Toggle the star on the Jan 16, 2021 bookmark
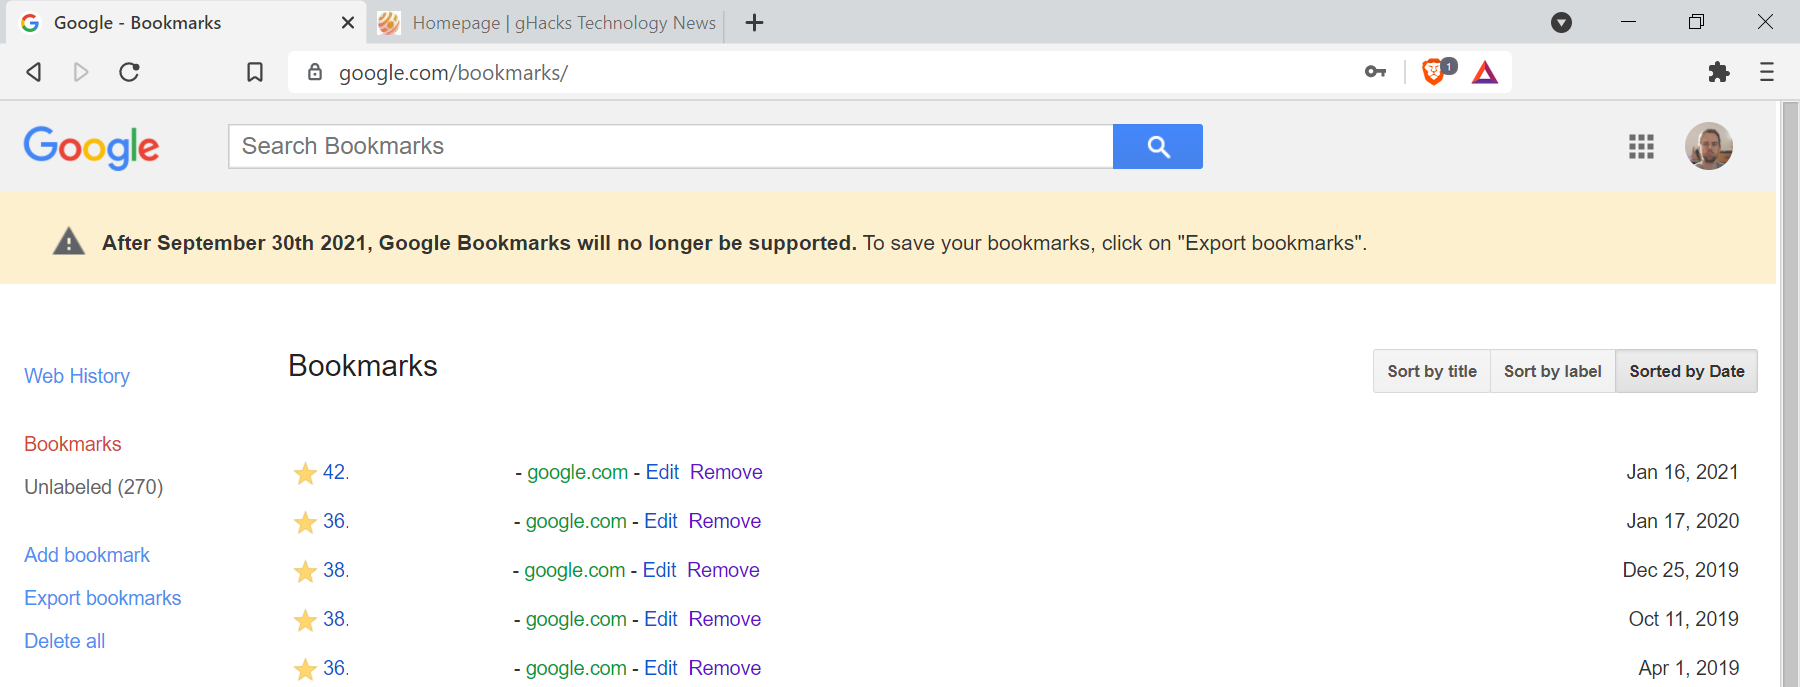This screenshot has height=687, width=1800. 305,473
